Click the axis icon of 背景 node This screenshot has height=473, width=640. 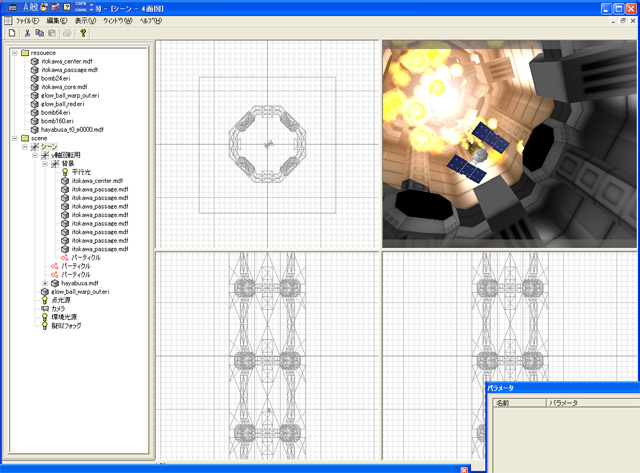click(55, 164)
